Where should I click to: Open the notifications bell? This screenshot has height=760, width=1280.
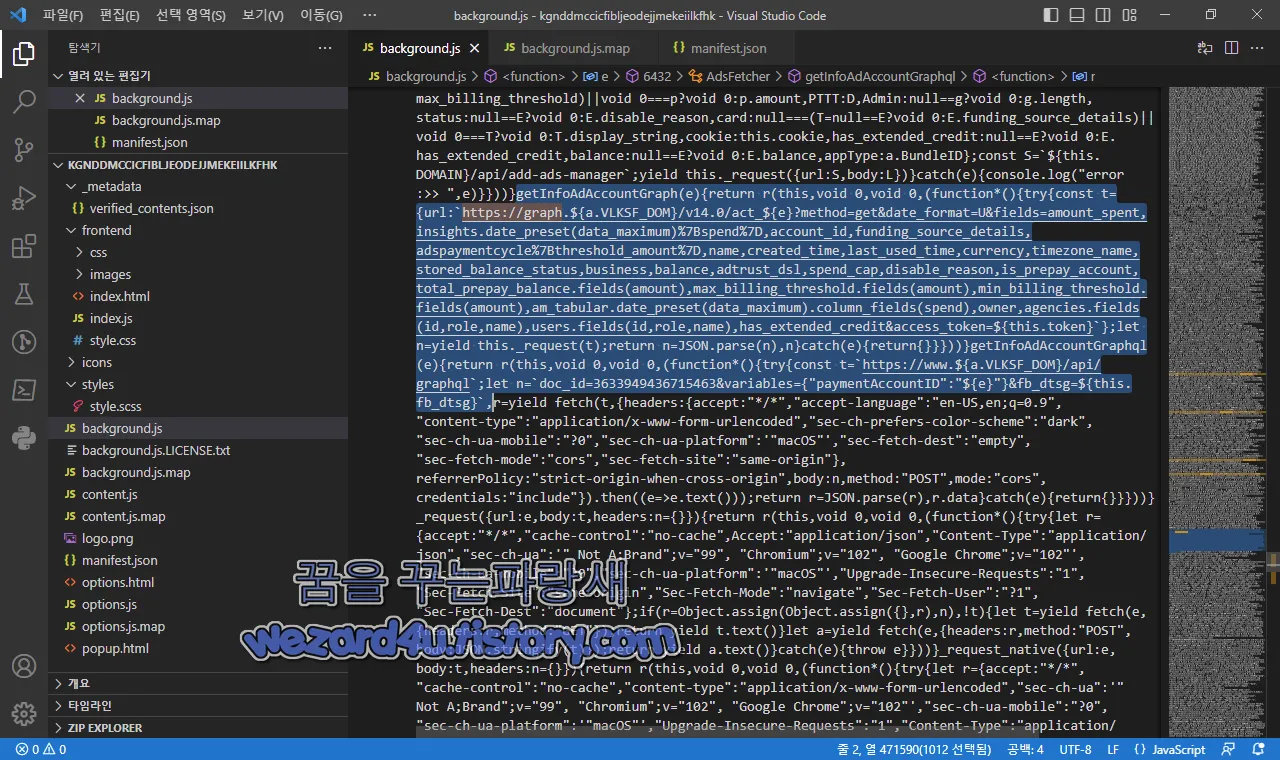pyautogui.click(x=1256, y=749)
